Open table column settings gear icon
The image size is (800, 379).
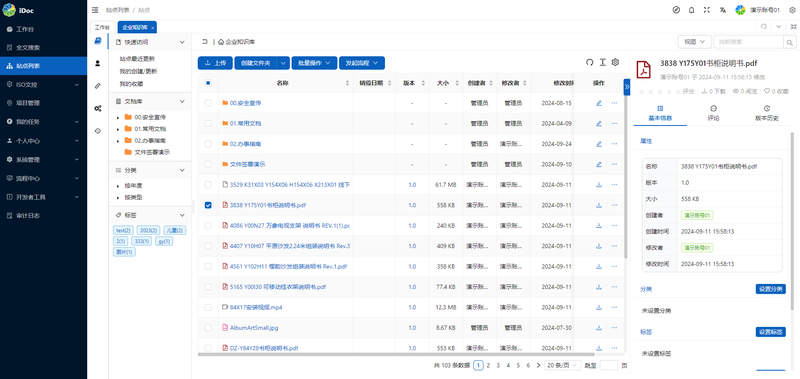click(615, 62)
